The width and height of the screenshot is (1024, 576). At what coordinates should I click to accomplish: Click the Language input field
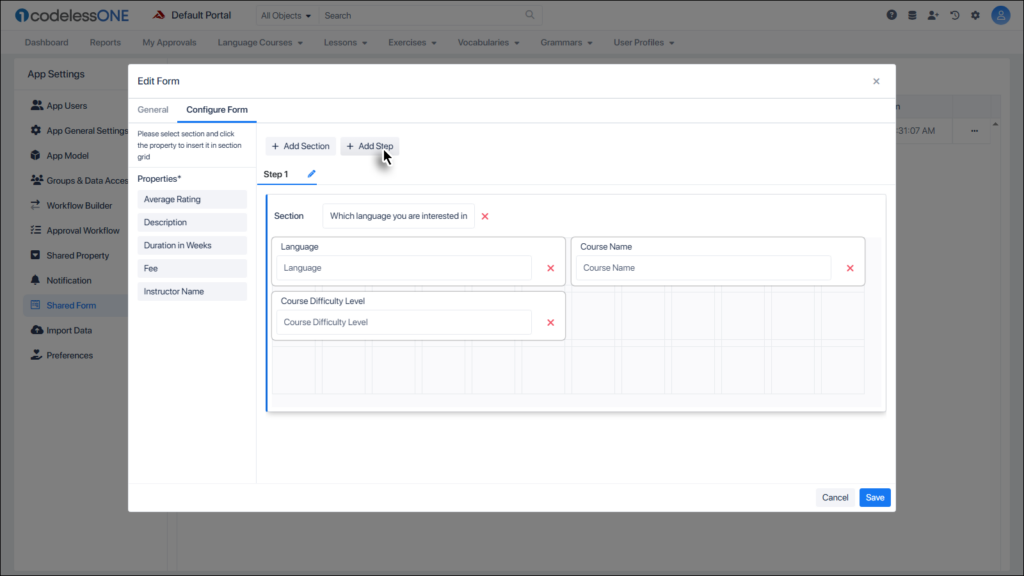[404, 268]
